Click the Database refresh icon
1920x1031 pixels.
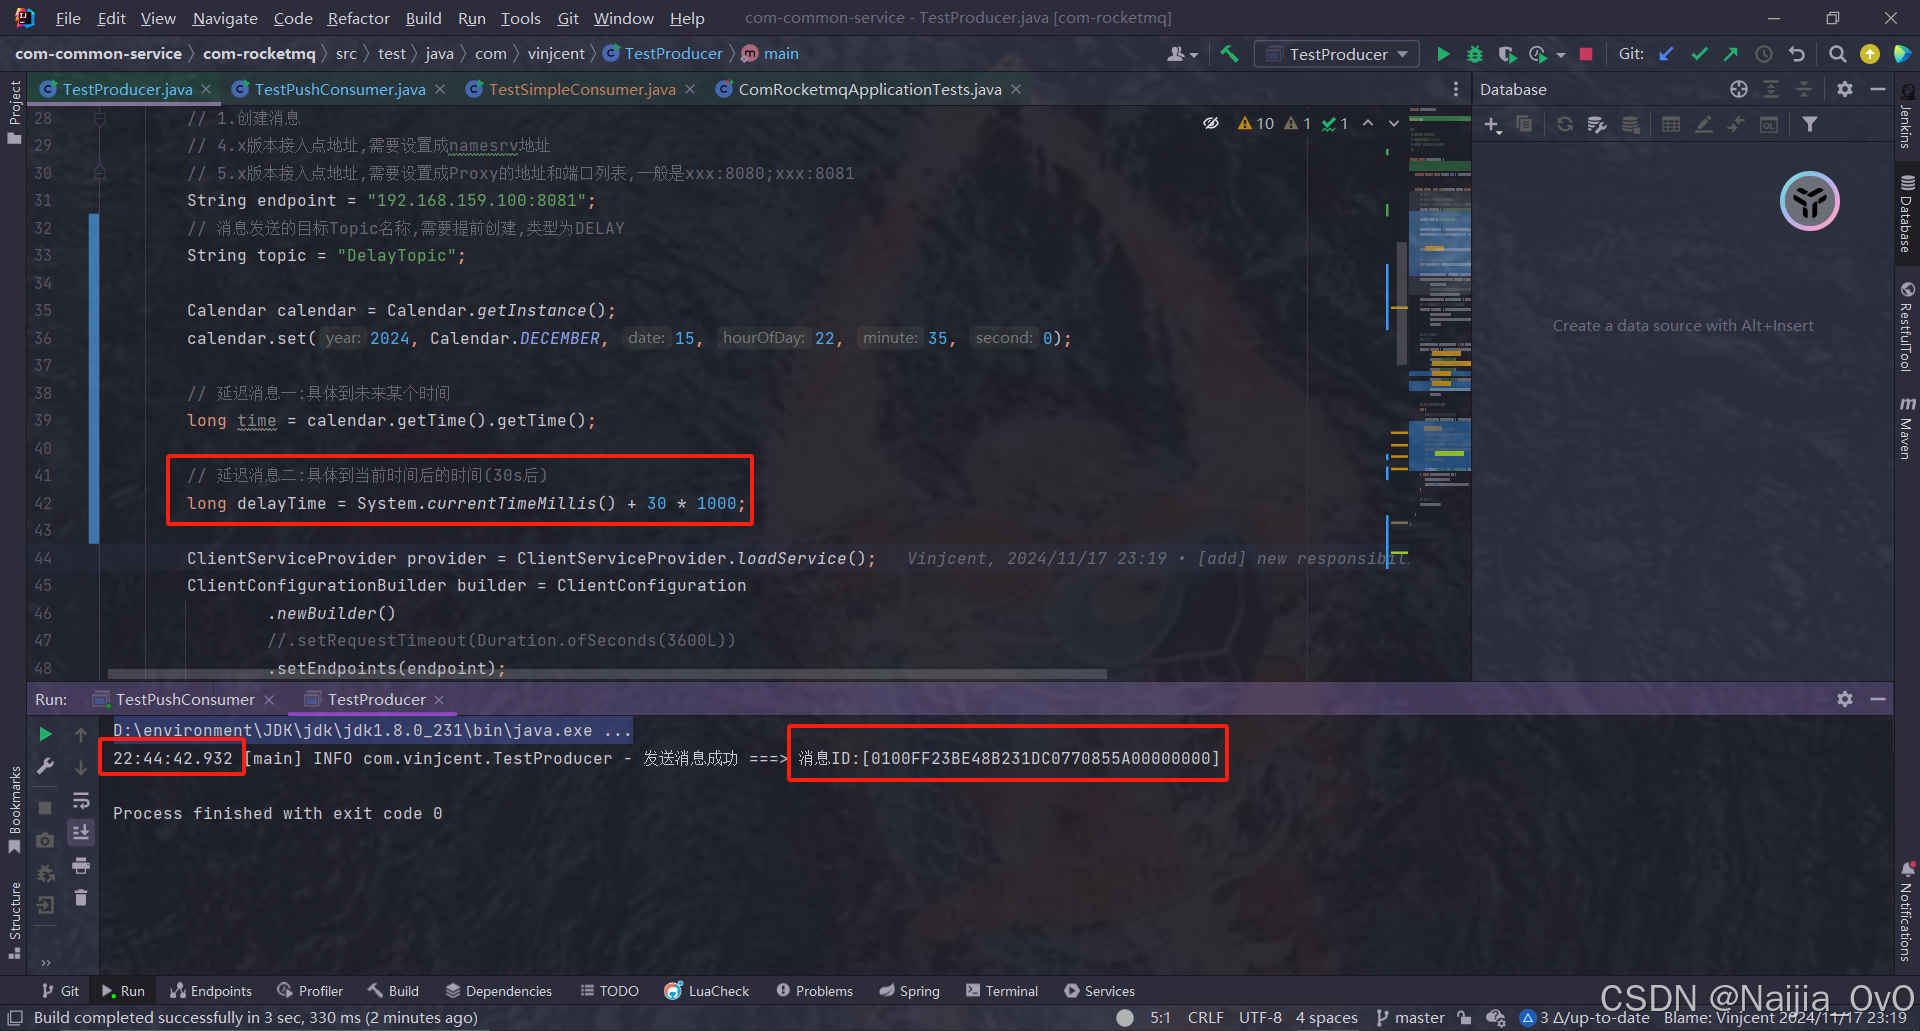1565,125
